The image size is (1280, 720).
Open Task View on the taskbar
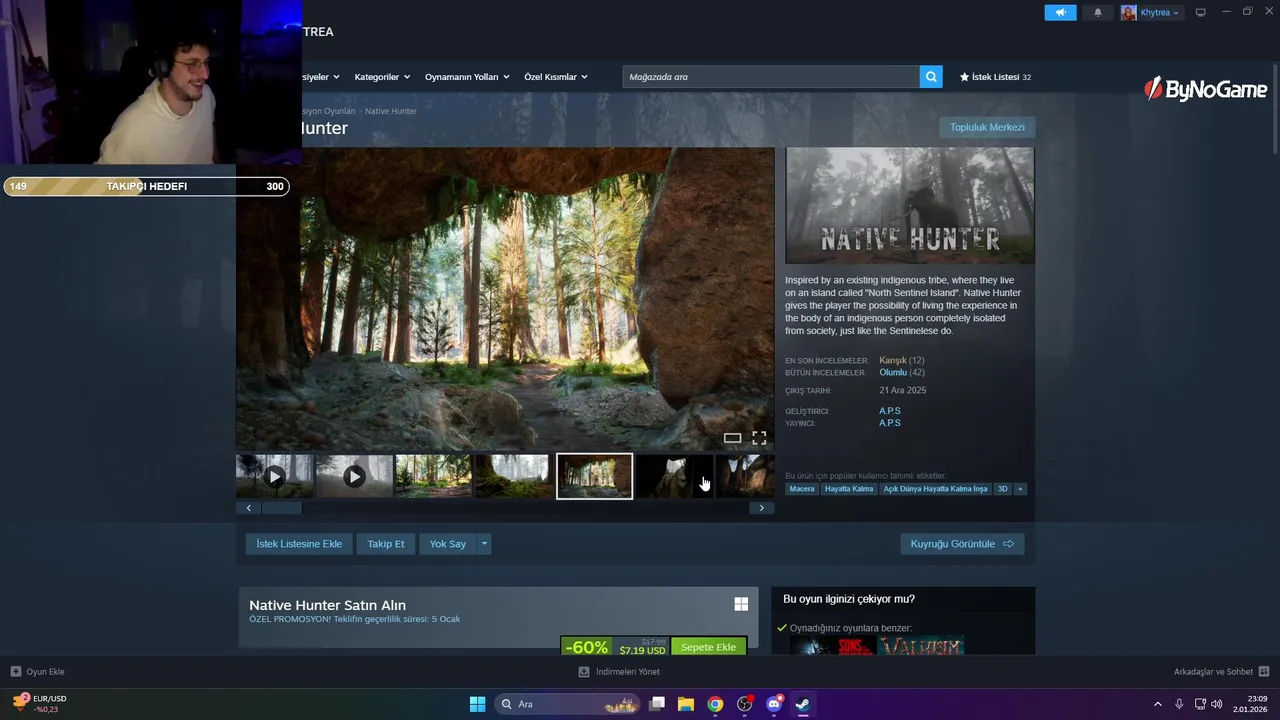(x=657, y=704)
